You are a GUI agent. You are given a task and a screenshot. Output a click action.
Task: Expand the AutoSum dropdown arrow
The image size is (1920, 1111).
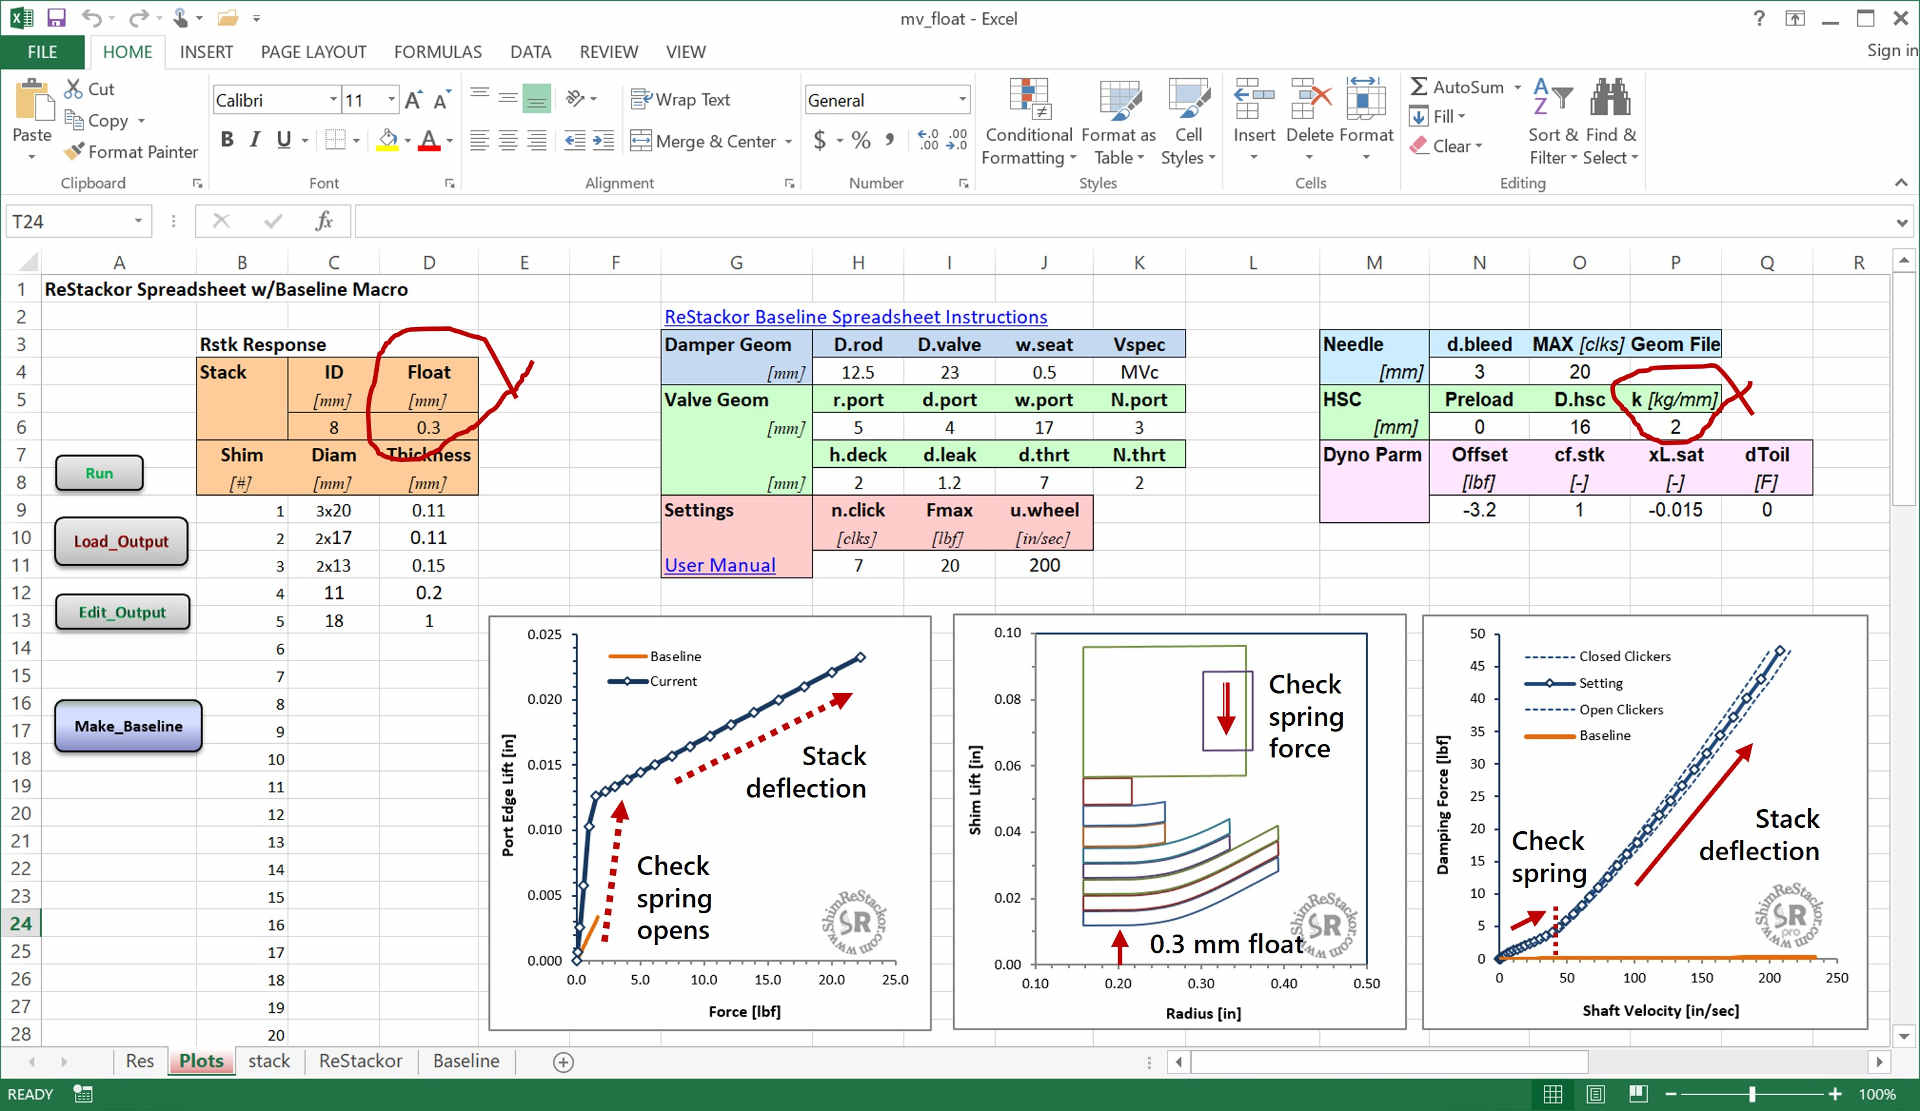pyautogui.click(x=1517, y=87)
